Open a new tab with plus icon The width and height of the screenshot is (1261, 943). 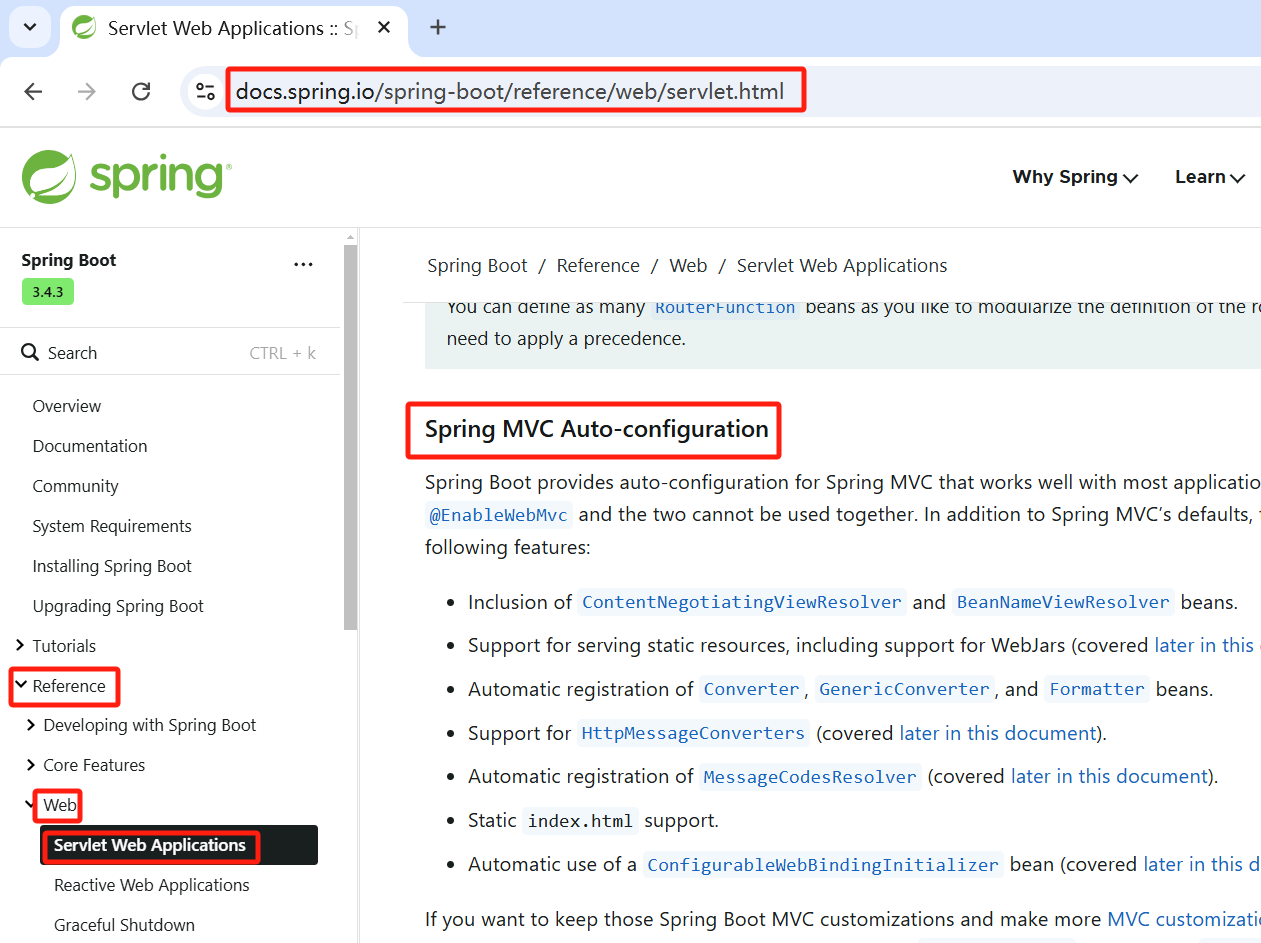click(x=437, y=27)
